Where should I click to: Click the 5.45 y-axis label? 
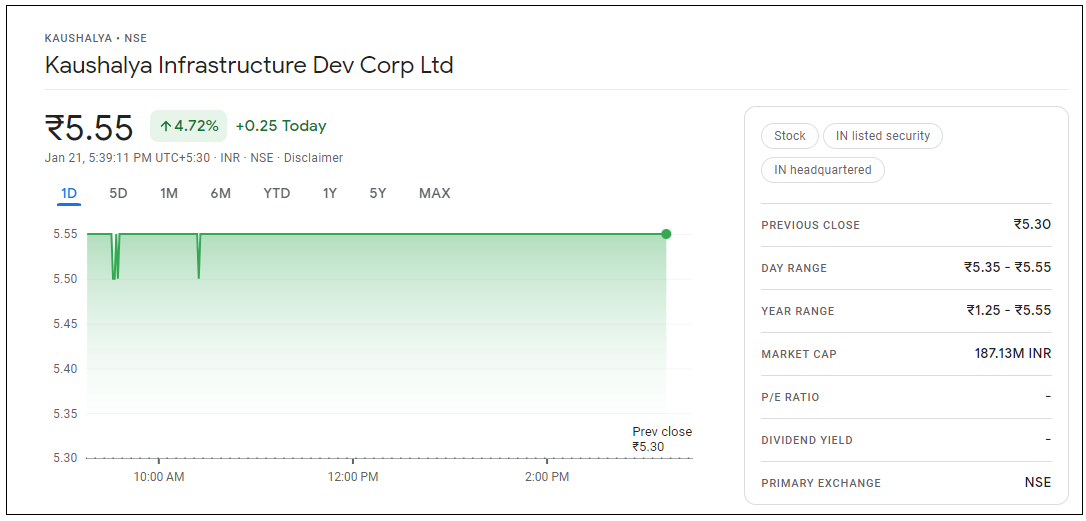click(x=65, y=324)
